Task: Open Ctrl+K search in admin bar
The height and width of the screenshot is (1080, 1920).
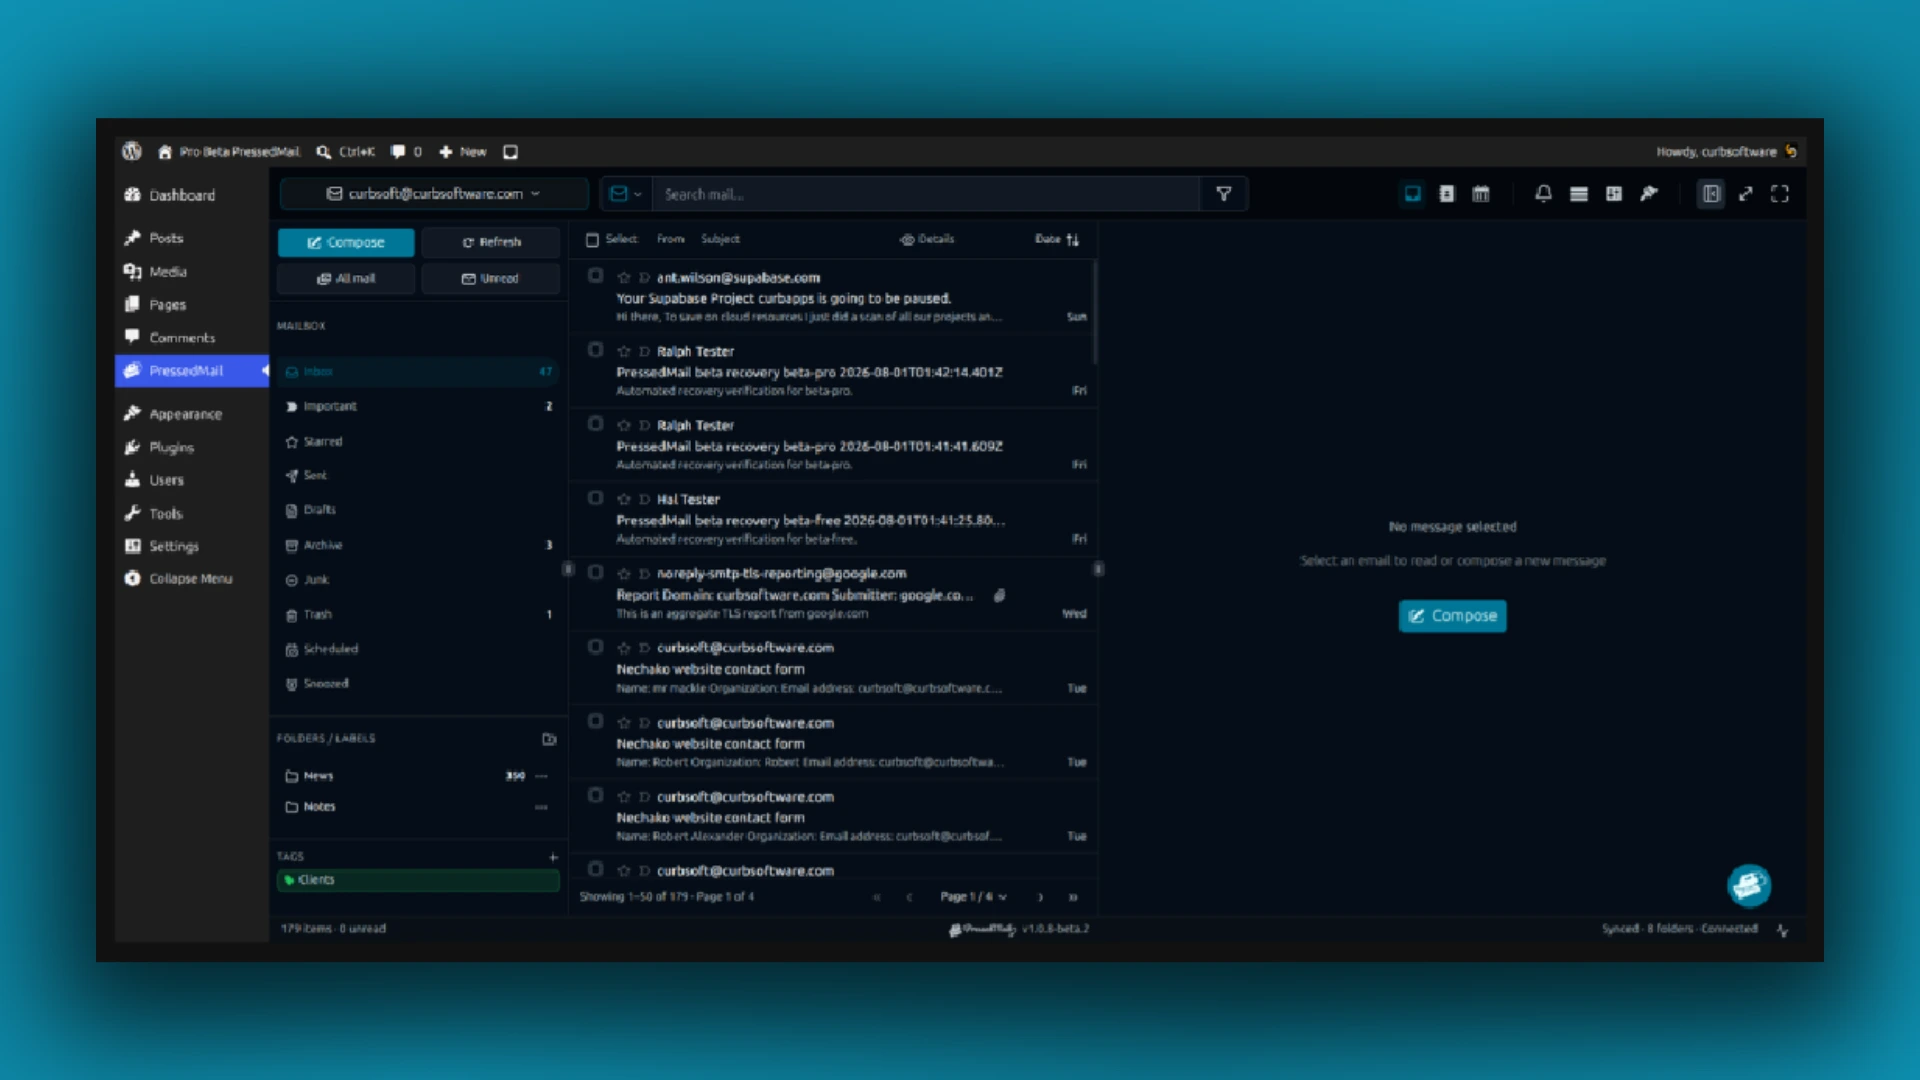Action: click(345, 152)
